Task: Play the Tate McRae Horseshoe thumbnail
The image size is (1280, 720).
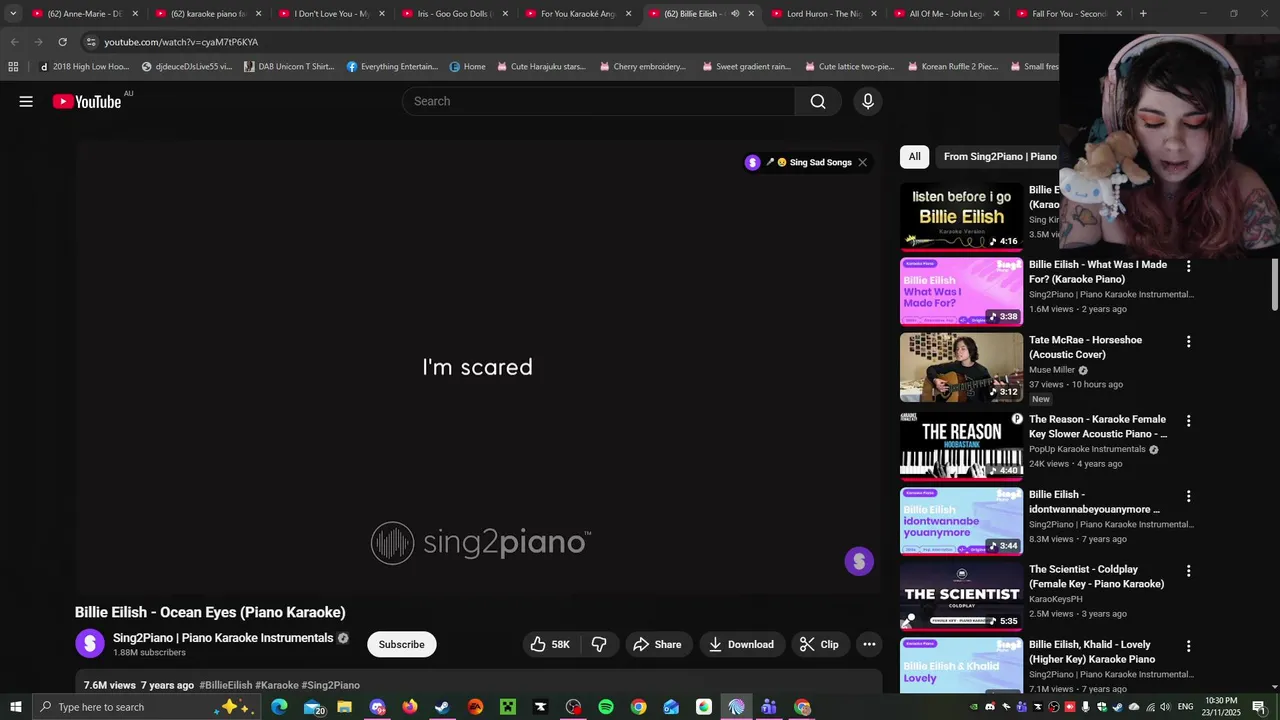Action: tap(961, 367)
